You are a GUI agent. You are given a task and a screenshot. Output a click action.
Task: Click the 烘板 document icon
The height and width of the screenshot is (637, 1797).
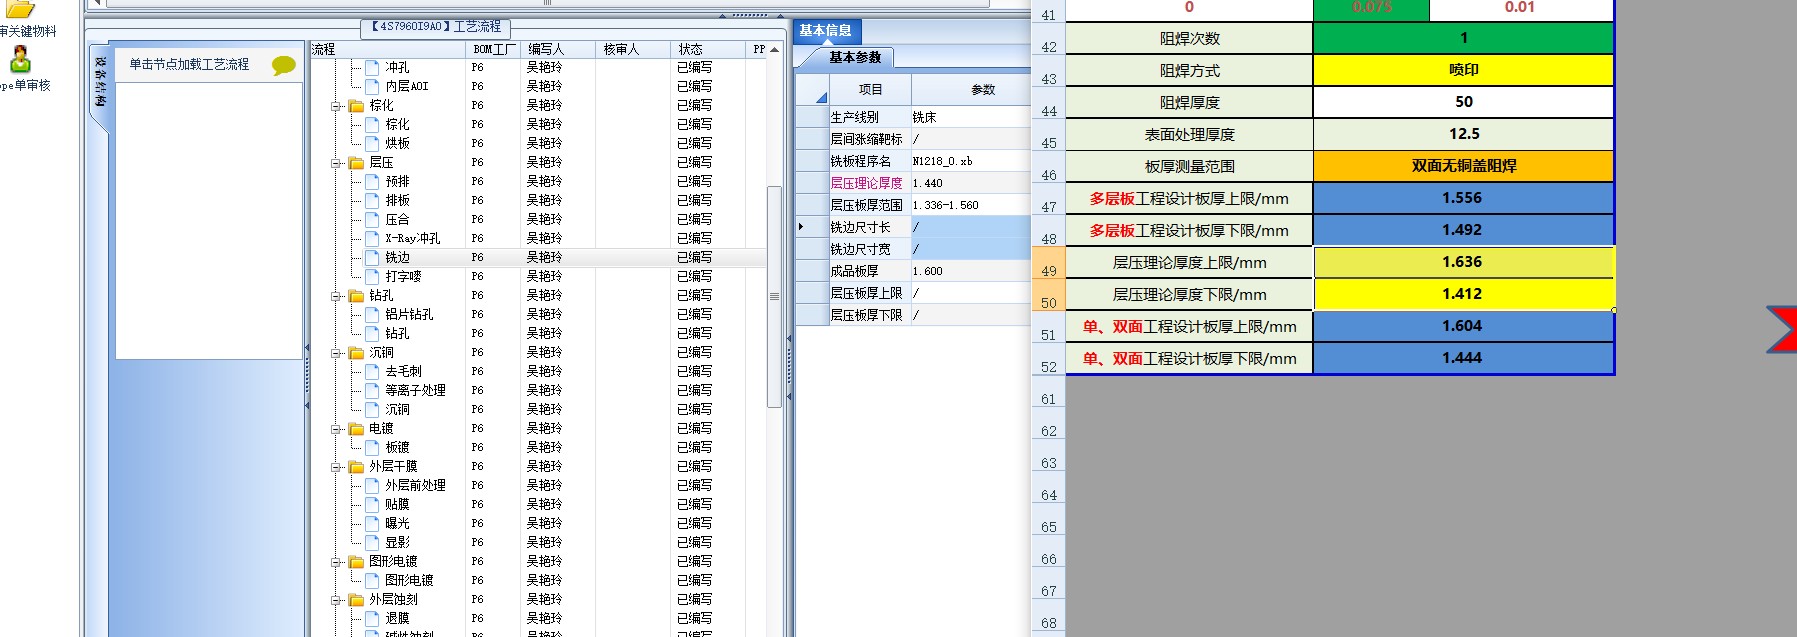coord(372,143)
